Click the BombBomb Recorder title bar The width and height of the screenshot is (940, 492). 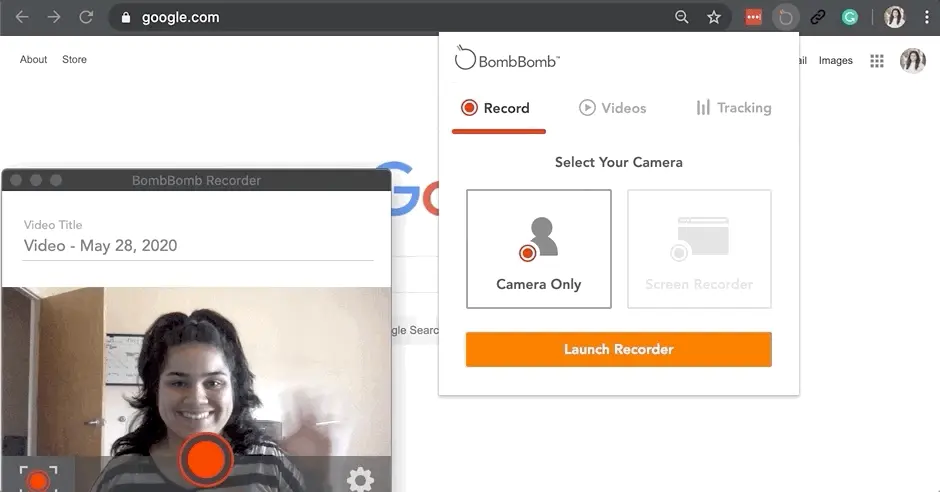[x=197, y=180]
